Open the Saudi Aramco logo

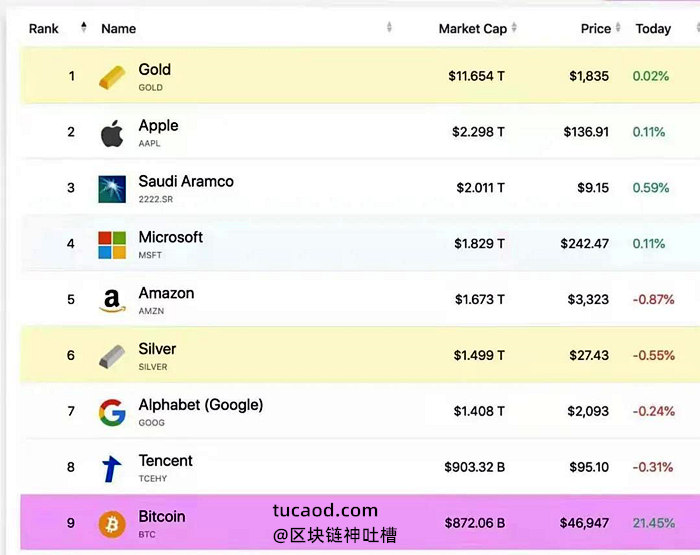pos(112,189)
